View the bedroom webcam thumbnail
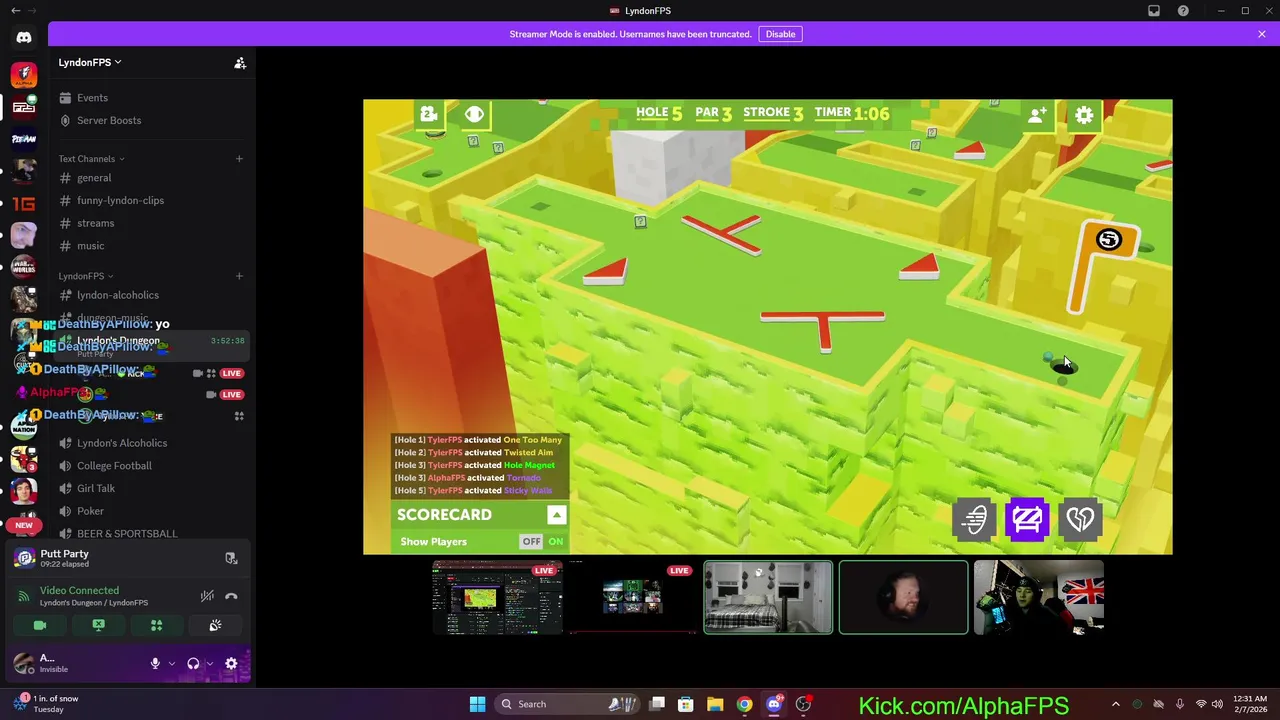This screenshot has height=720, width=1280. [768, 598]
